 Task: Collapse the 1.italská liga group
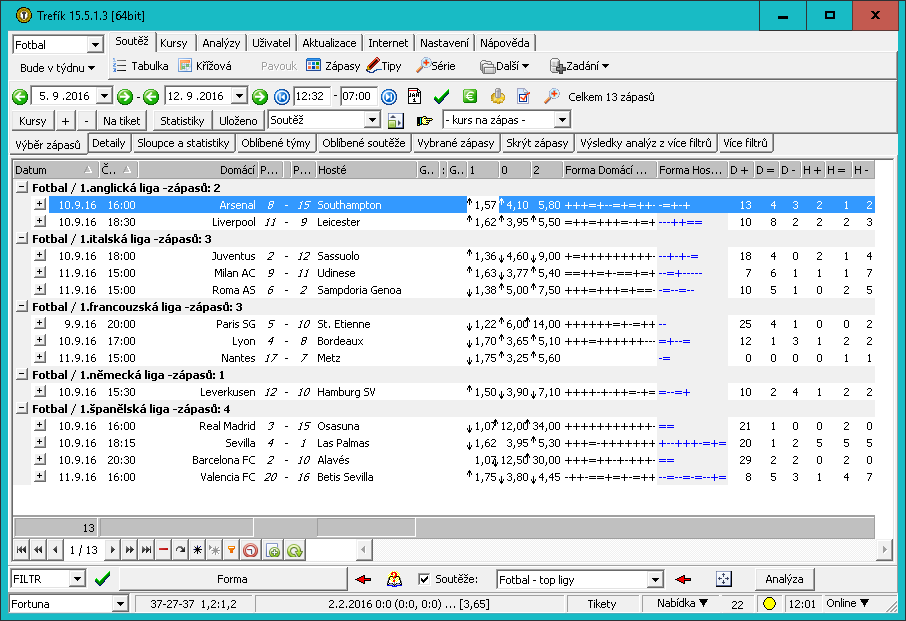[x=22, y=239]
